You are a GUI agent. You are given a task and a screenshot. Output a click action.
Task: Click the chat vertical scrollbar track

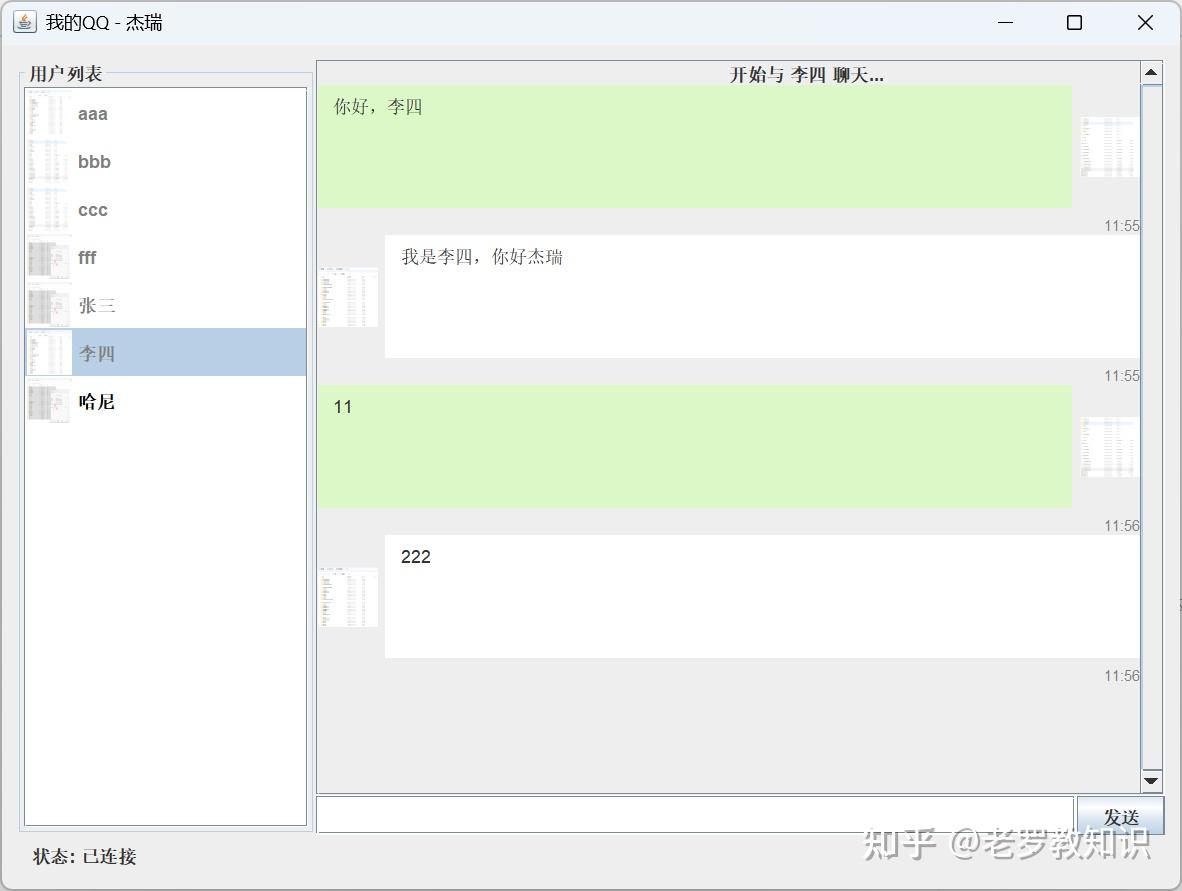[1151, 427]
